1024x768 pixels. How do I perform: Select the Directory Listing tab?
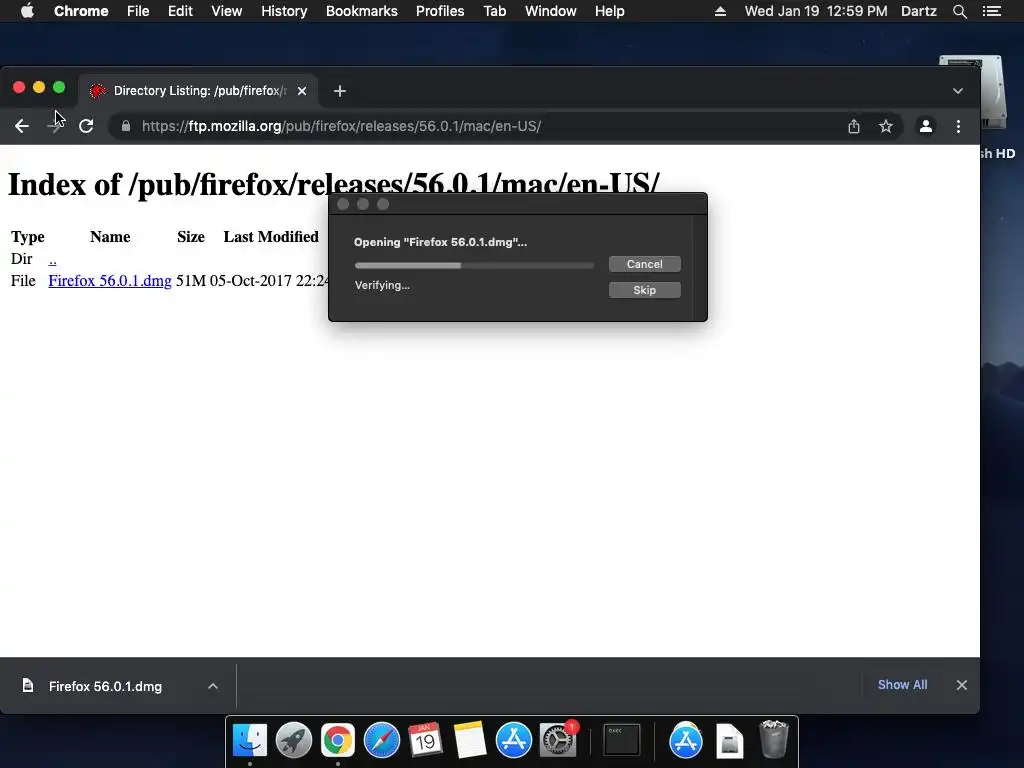click(x=199, y=91)
